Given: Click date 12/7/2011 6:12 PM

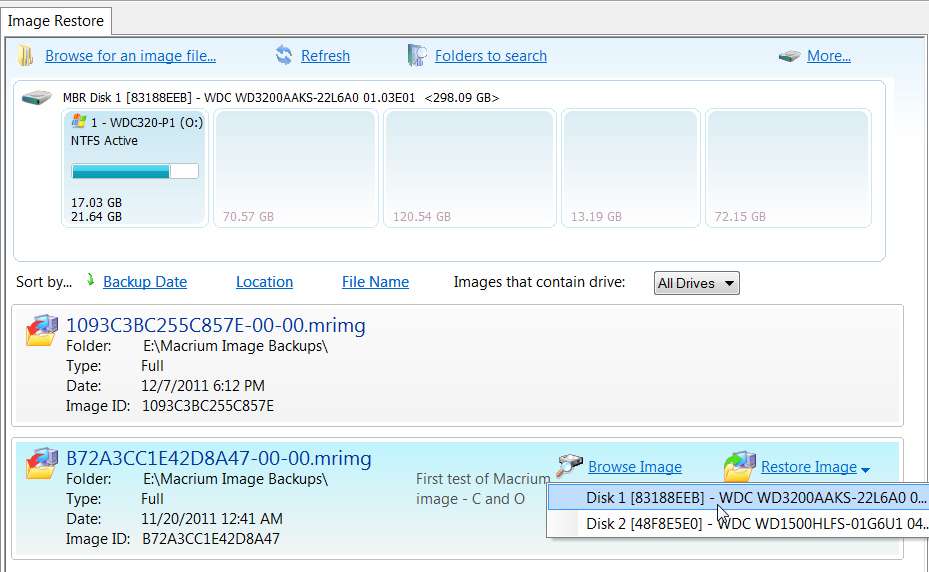Looking at the screenshot, I should coord(203,386).
